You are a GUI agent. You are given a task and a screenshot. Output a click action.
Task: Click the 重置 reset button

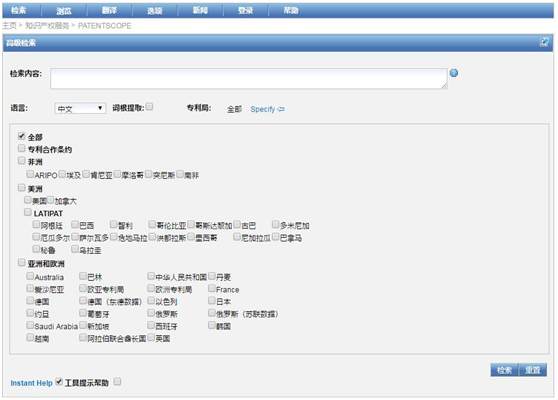(x=533, y=370)
